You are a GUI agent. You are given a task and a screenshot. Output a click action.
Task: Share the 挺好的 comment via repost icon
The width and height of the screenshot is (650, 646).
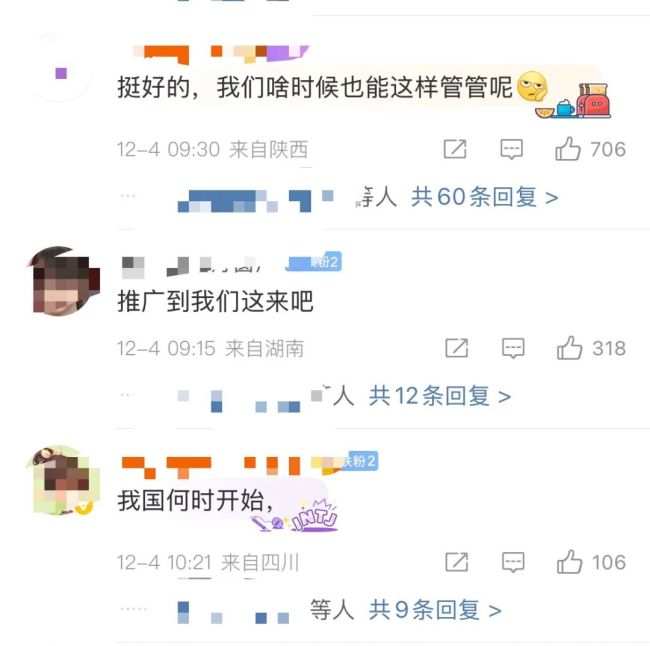(455, 149)
